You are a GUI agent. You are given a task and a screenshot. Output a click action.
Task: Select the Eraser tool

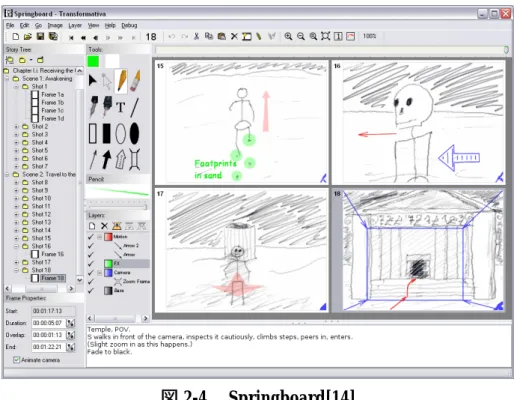[135, 81]
